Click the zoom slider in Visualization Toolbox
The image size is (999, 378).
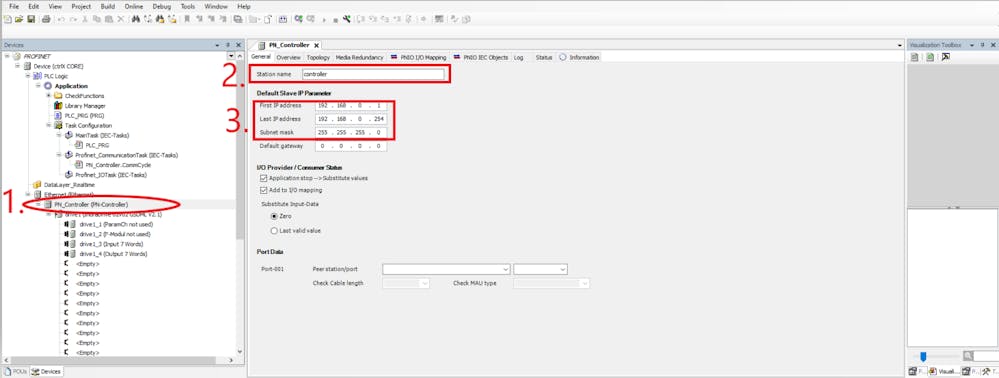923,356
